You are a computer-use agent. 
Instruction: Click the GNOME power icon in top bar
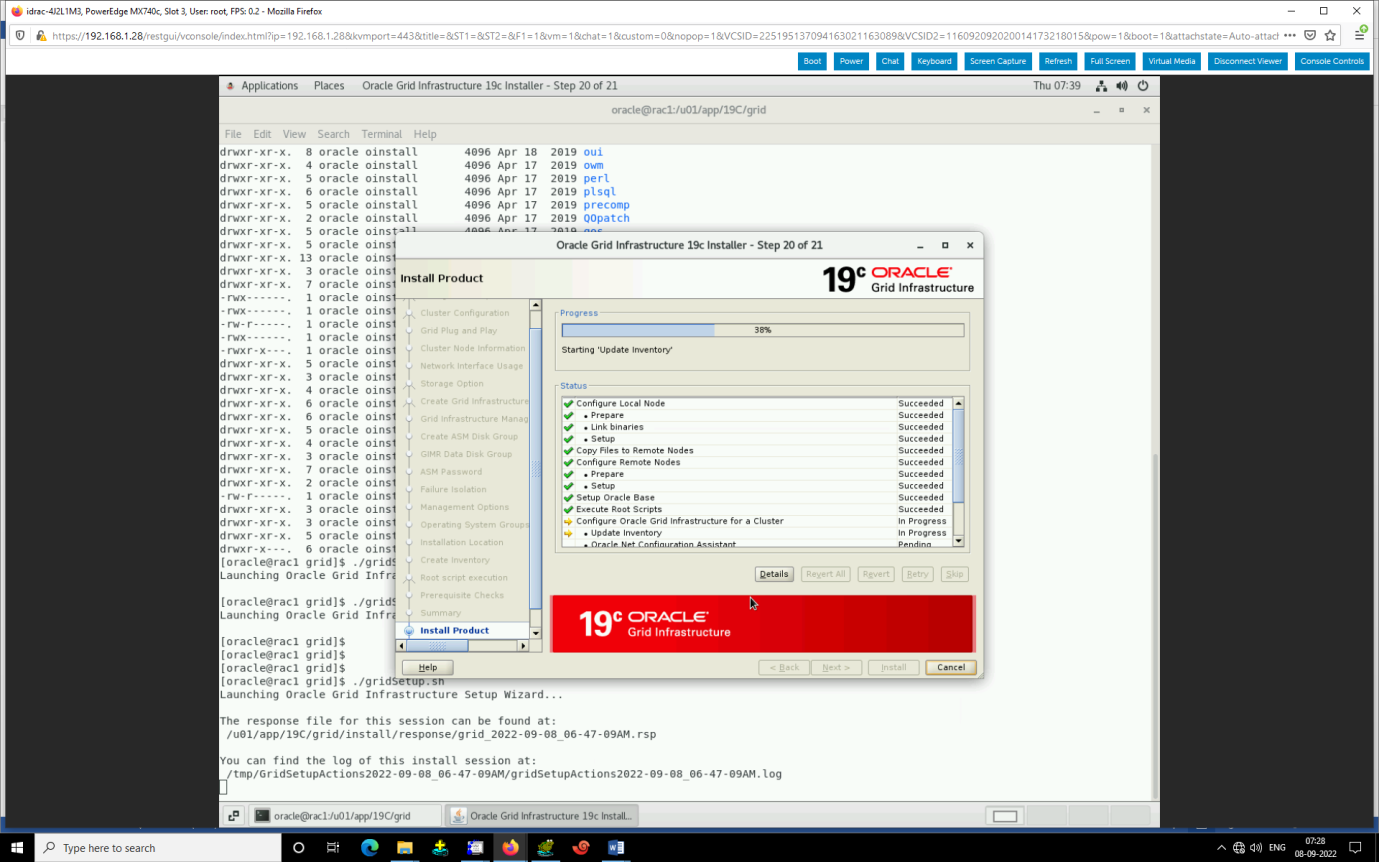[x=1142, y=86]
